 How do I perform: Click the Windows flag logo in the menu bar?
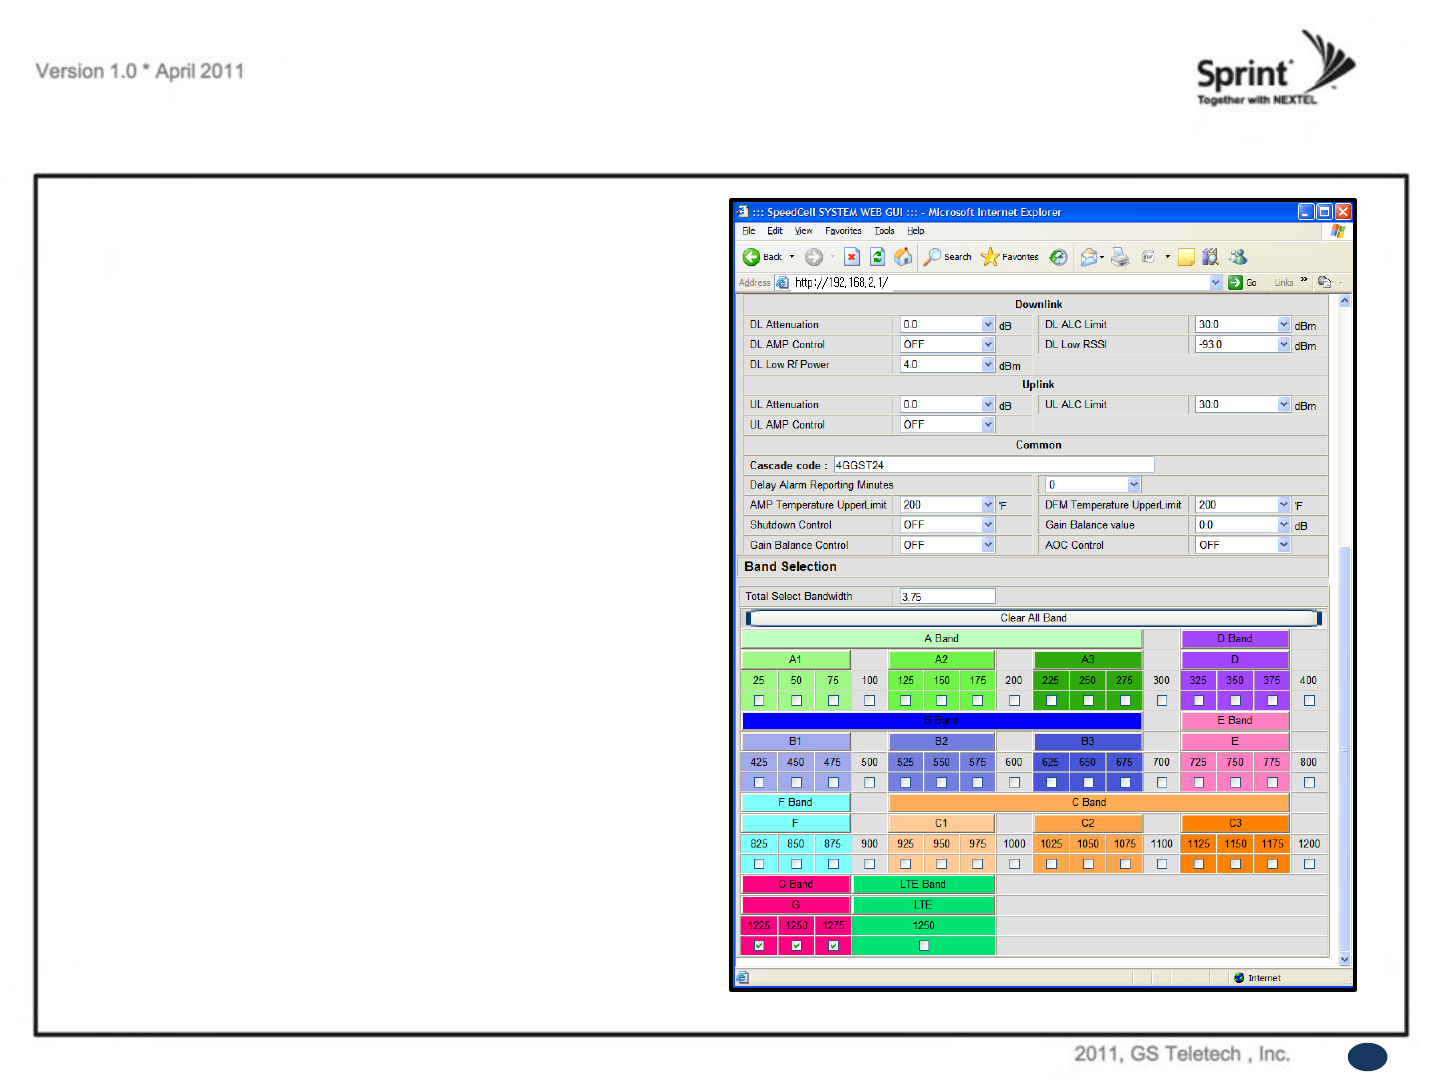1338,231
